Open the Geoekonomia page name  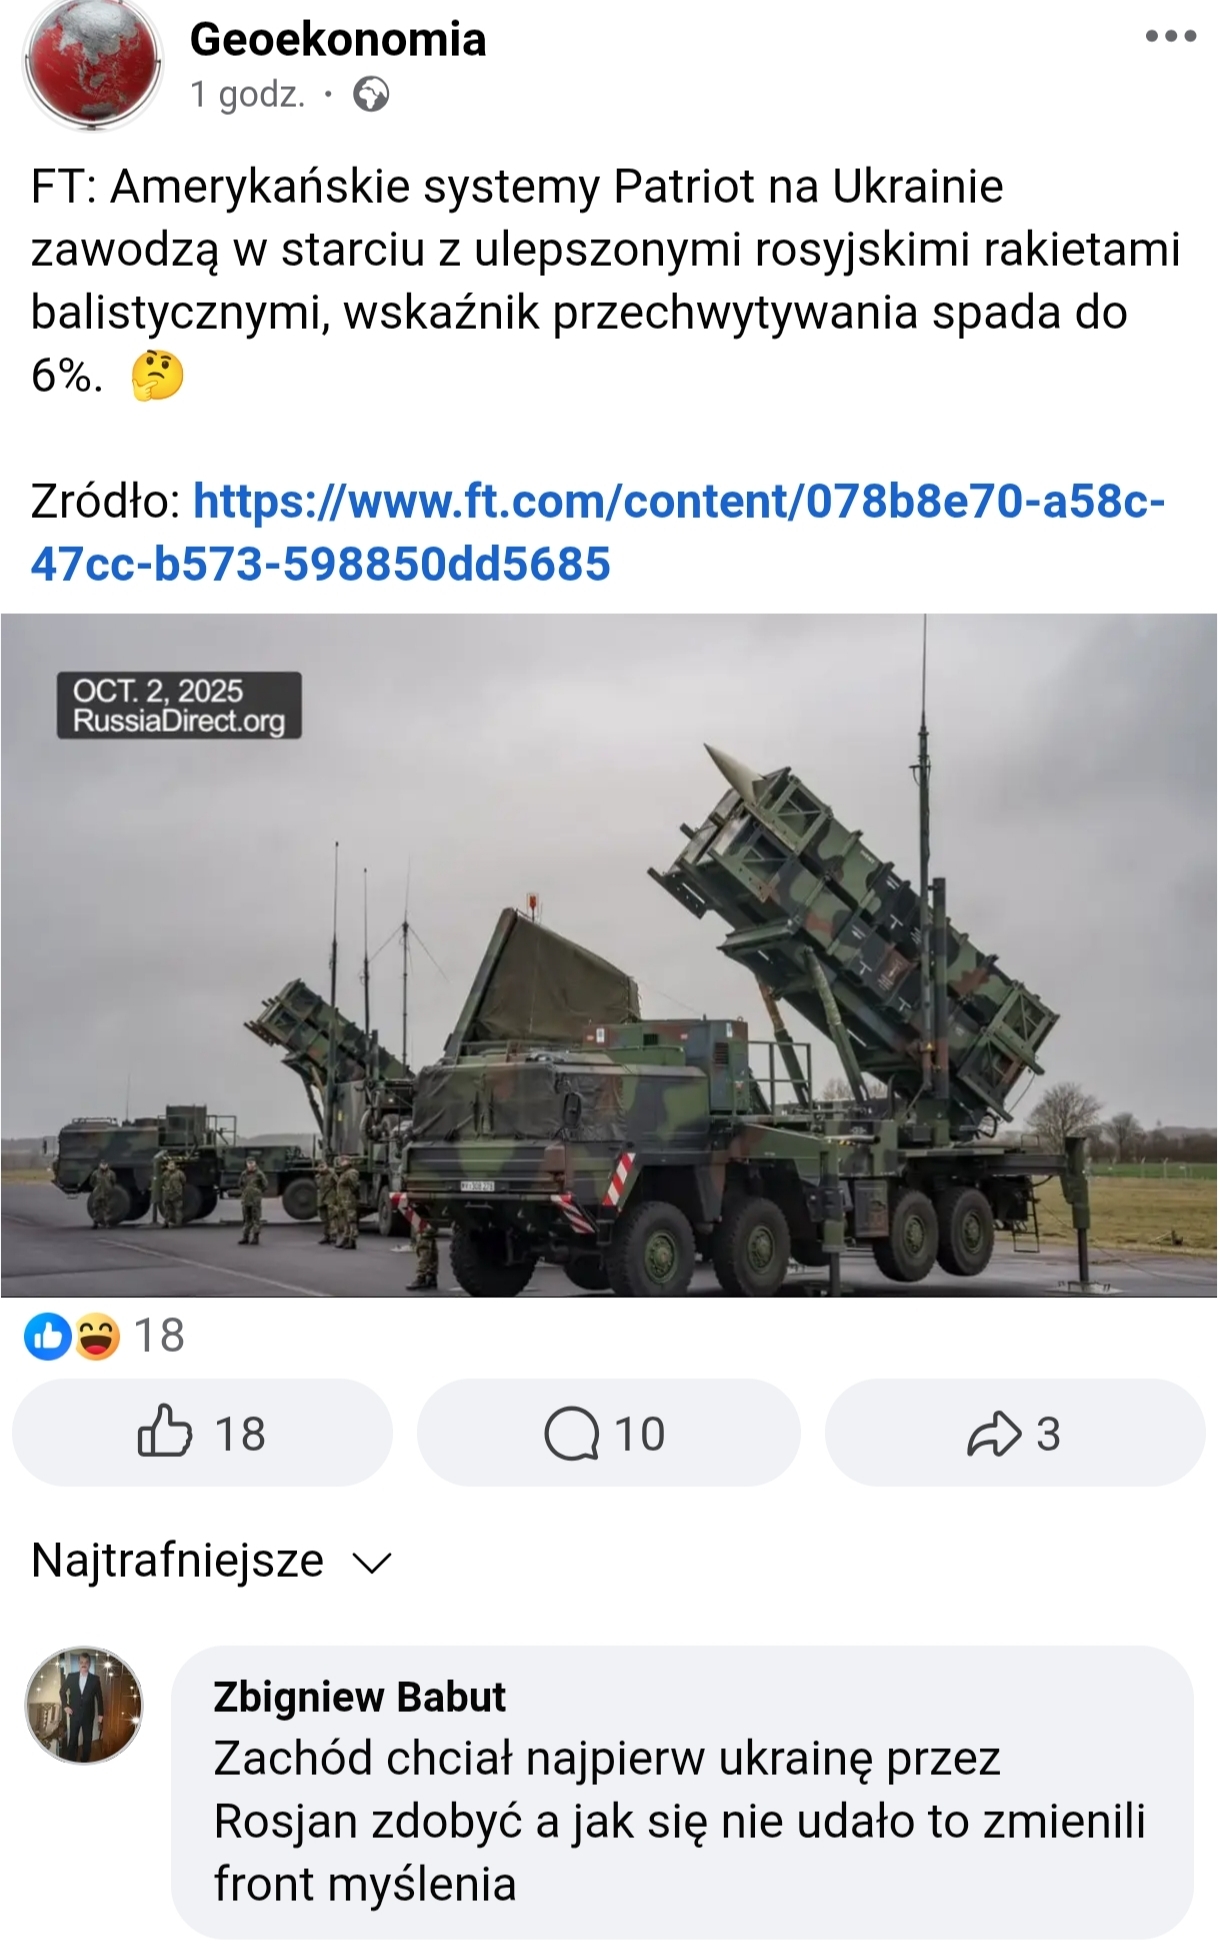338,39
